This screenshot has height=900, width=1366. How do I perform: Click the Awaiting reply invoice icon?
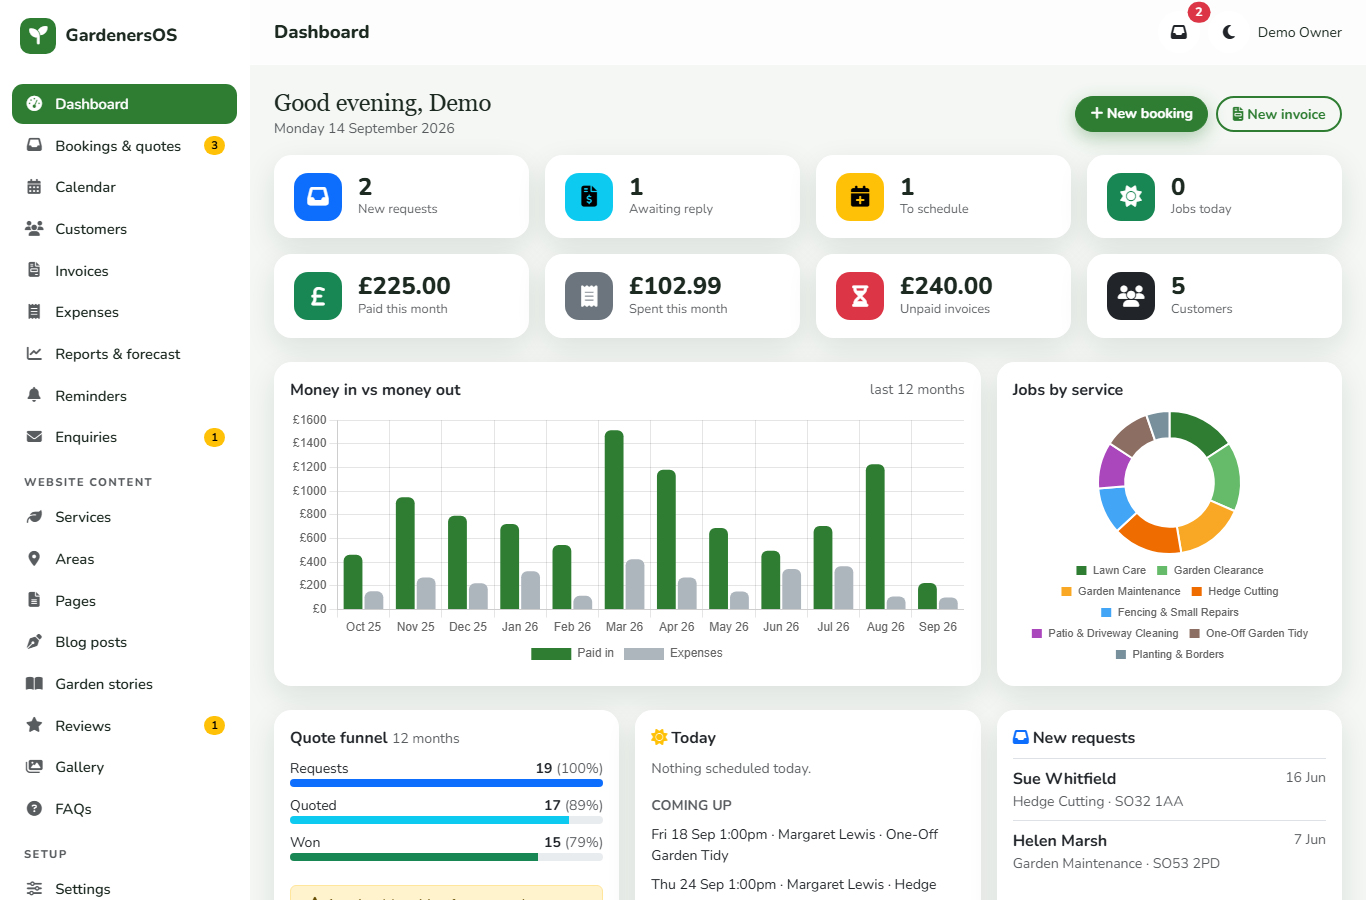tap(589, 196)
